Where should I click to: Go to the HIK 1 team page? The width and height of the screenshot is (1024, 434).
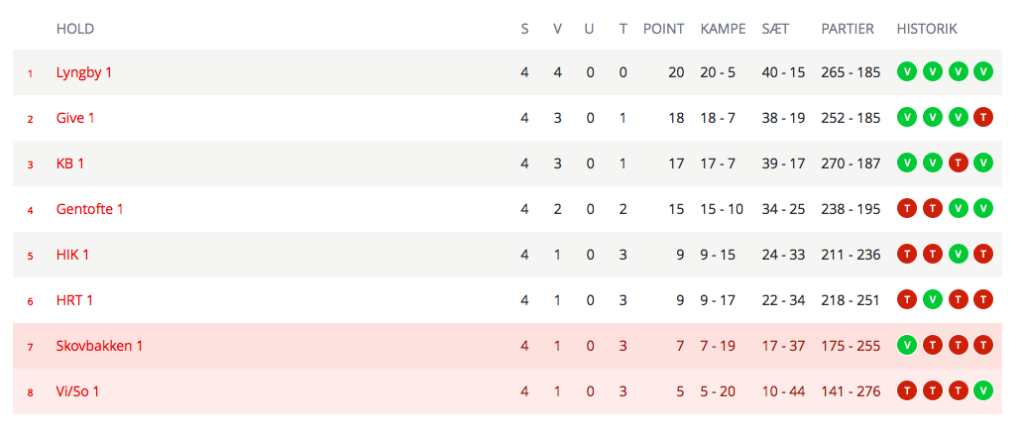pyautogui.click(x=72, y=255)
